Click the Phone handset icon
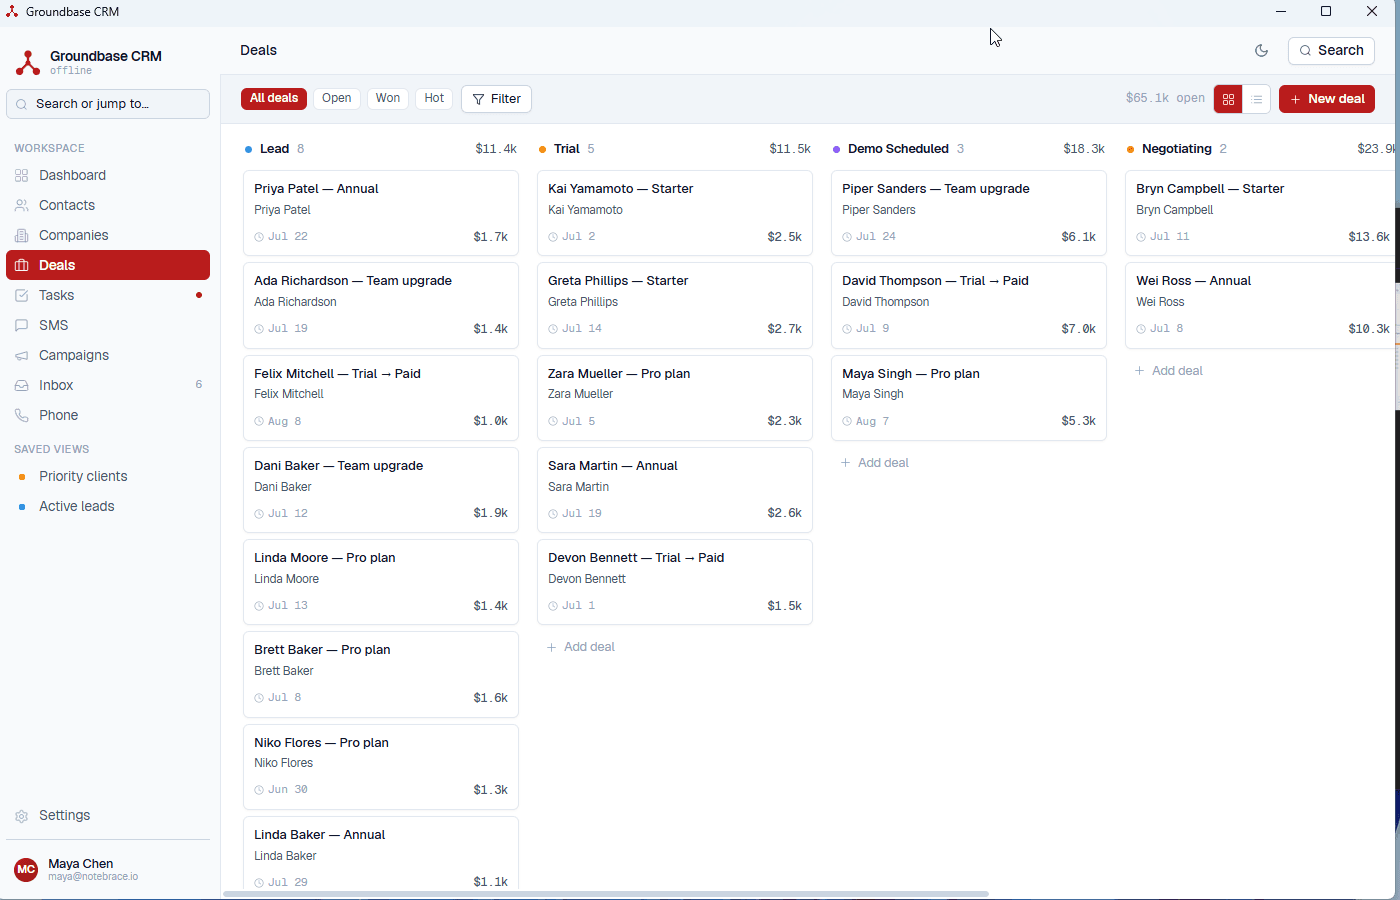Image resolution: width=1400 pixels, height=900 pixels. (x=22, y=415)
